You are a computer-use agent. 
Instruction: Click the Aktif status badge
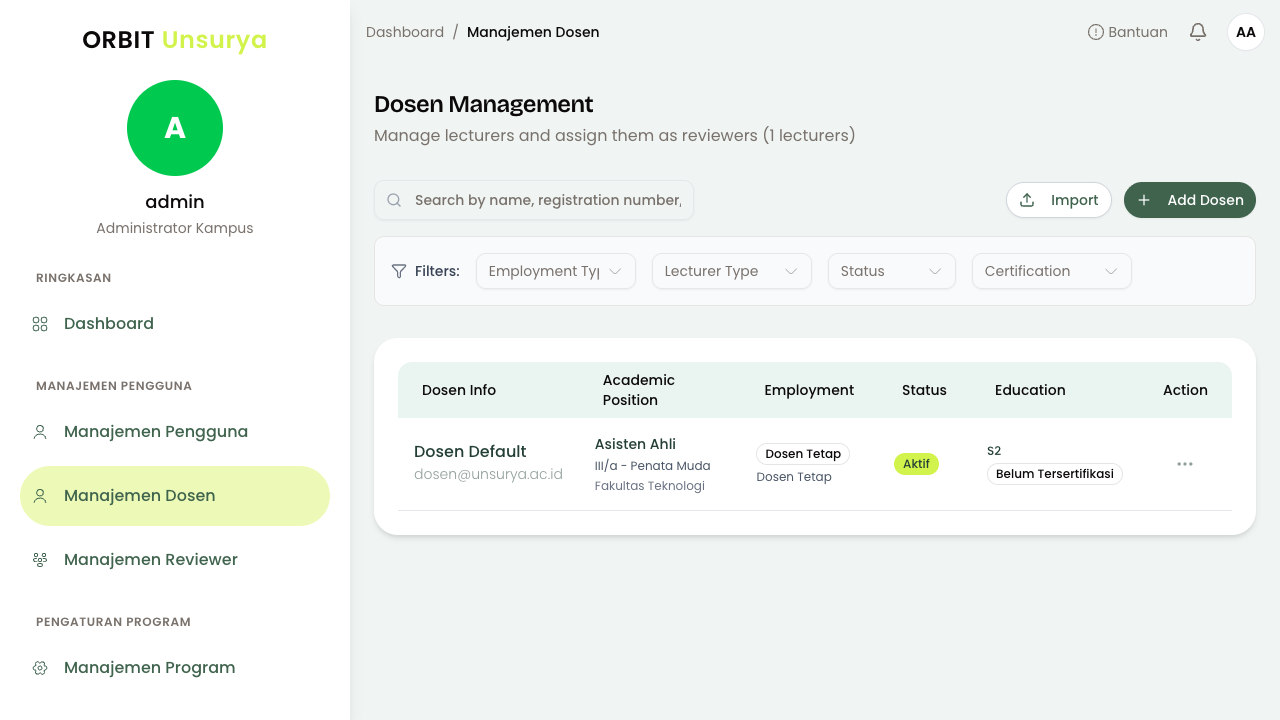(x=916, y=464)
